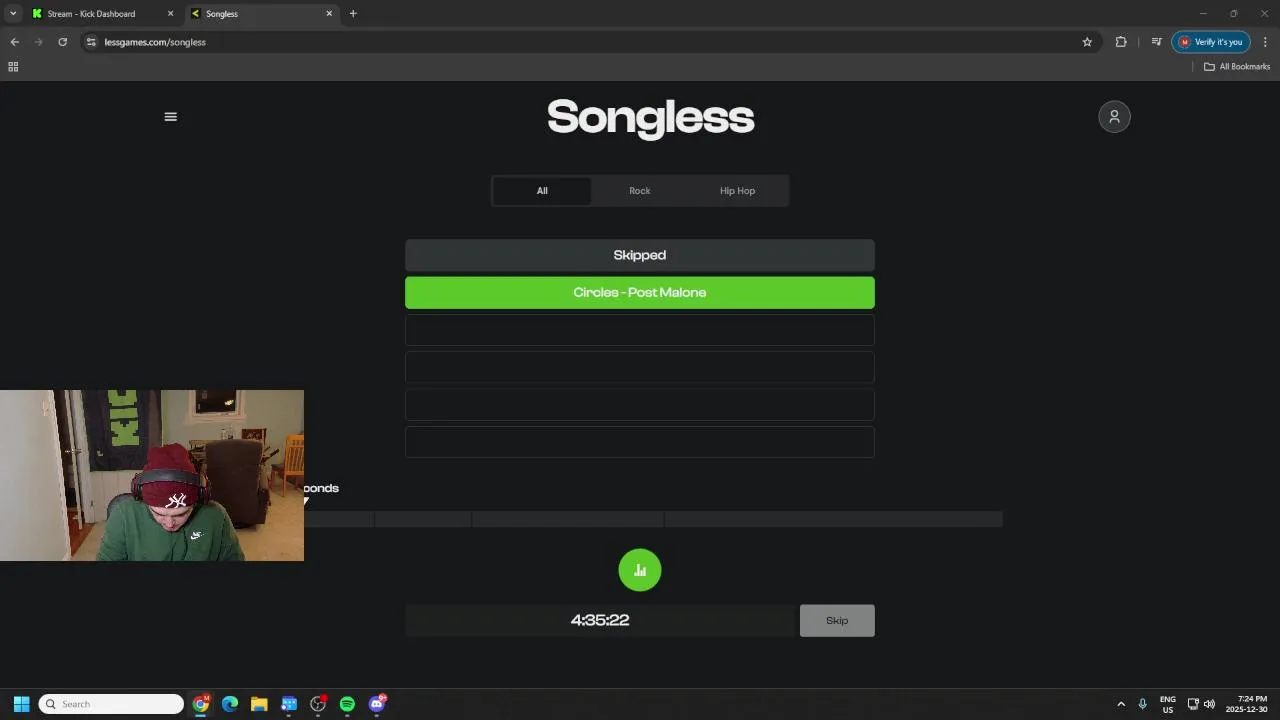This screenshot has height=720, width=1280.
Task: Select the All genre tab
Action: coord(542,191)
